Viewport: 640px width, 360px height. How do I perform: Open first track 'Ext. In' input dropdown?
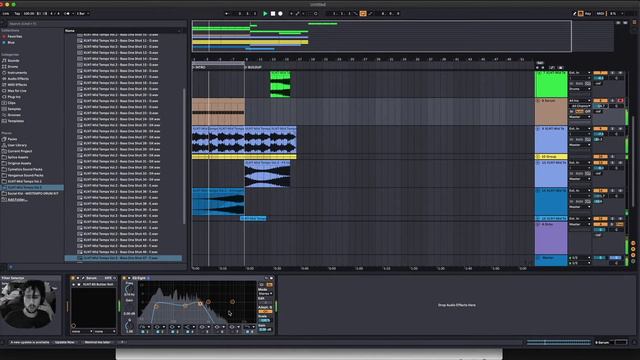point(580,73)
